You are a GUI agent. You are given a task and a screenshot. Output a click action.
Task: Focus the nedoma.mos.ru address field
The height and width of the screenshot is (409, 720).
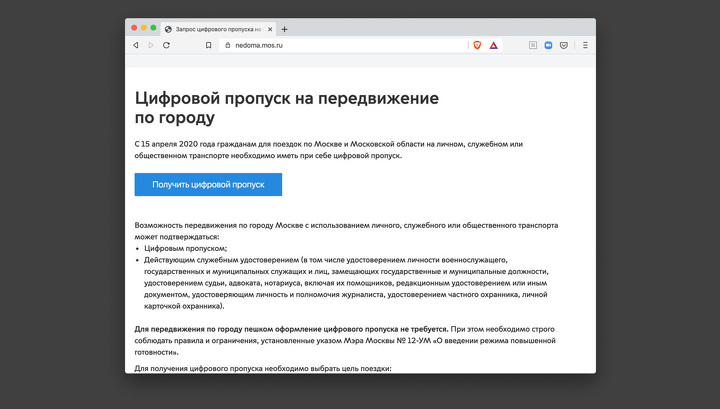(x=300, y=45)
